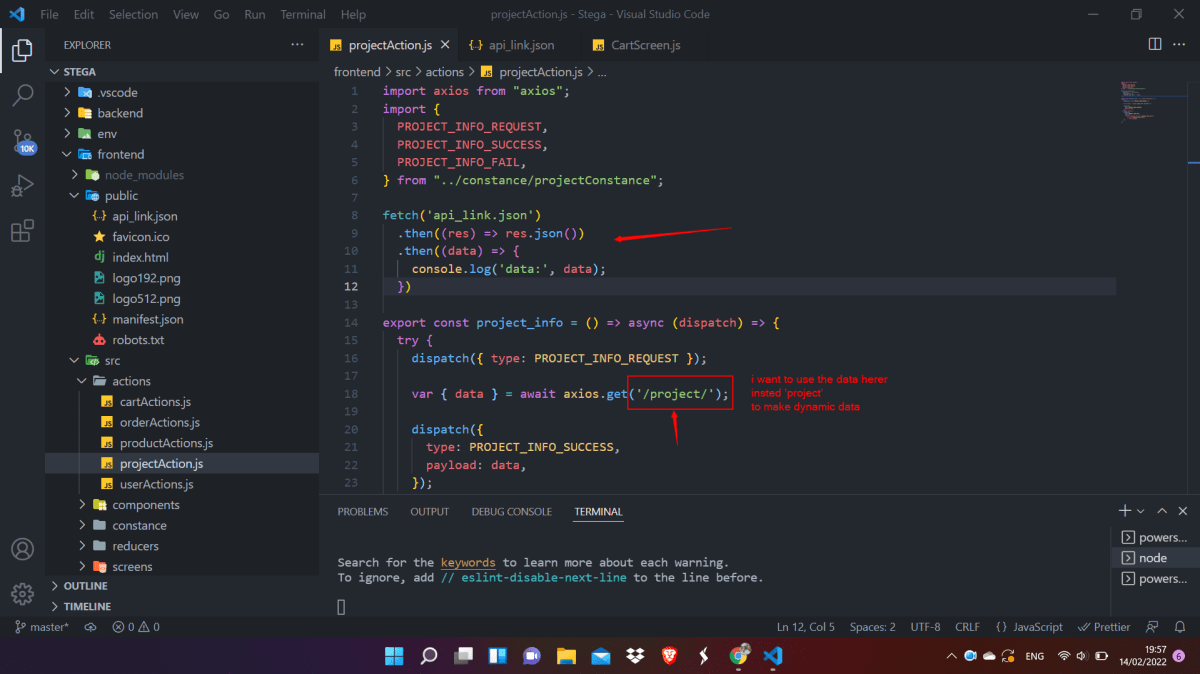Open Windows Start menu
The image size is (1200, 674).
(x=394, y=656)
